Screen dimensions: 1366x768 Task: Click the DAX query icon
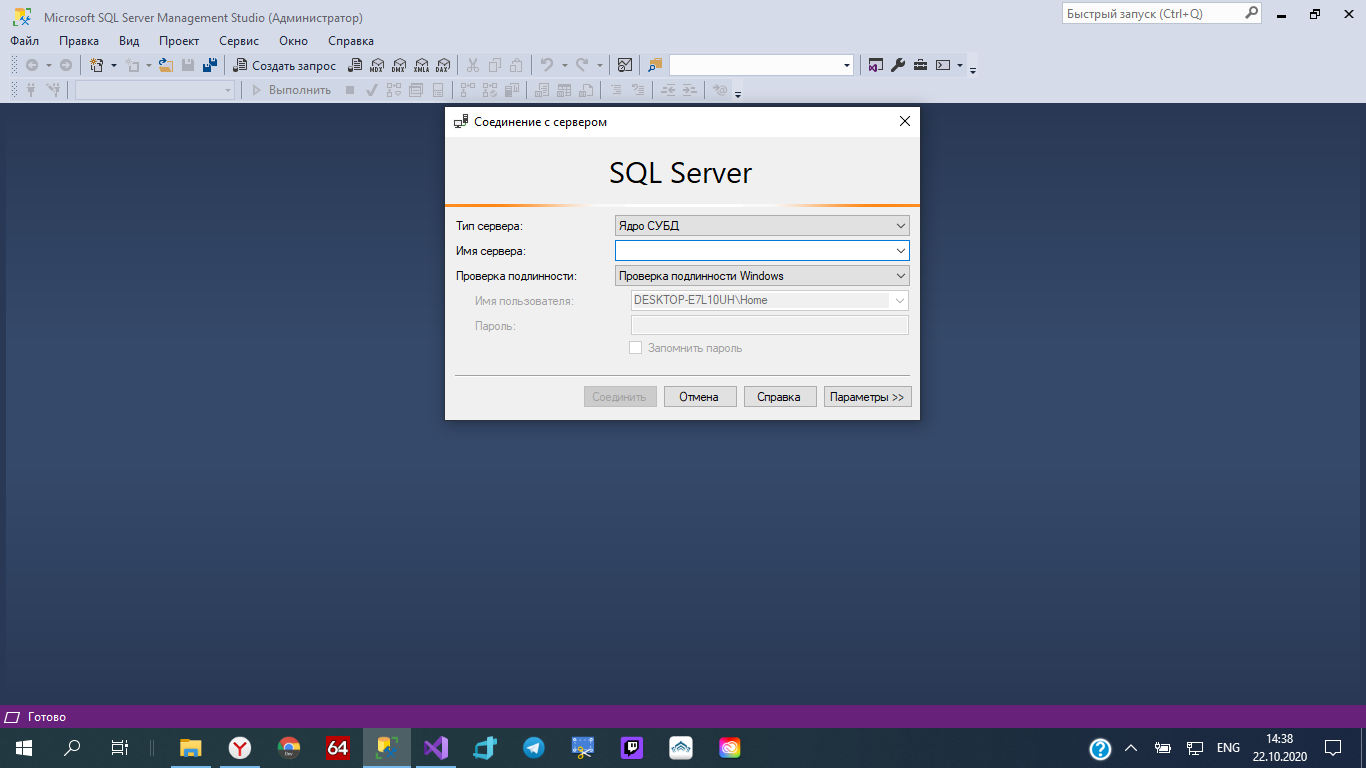pos(443,65)
